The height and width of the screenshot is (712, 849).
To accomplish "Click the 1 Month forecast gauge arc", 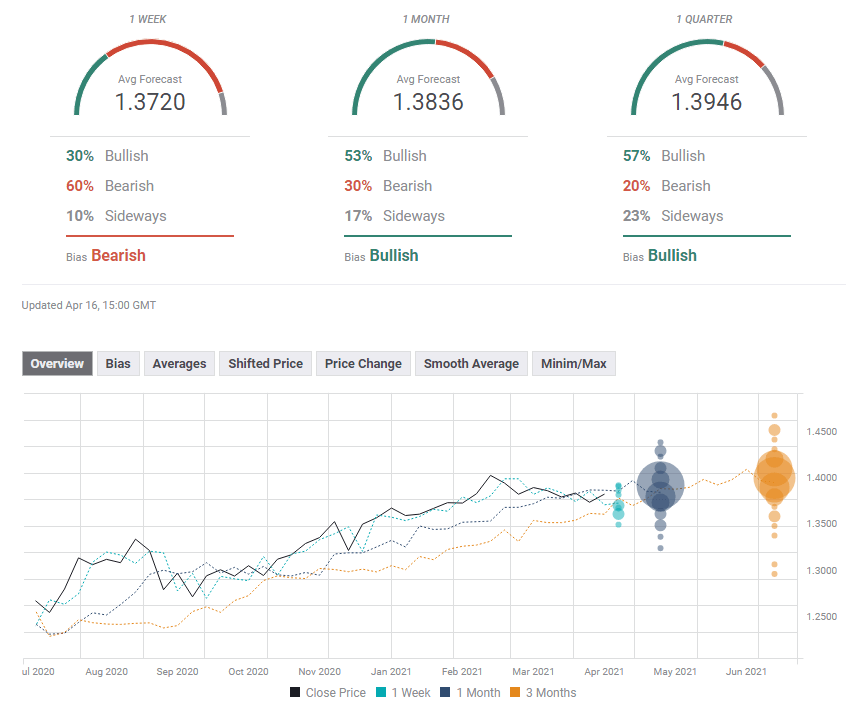I will [x=428, y=46].
